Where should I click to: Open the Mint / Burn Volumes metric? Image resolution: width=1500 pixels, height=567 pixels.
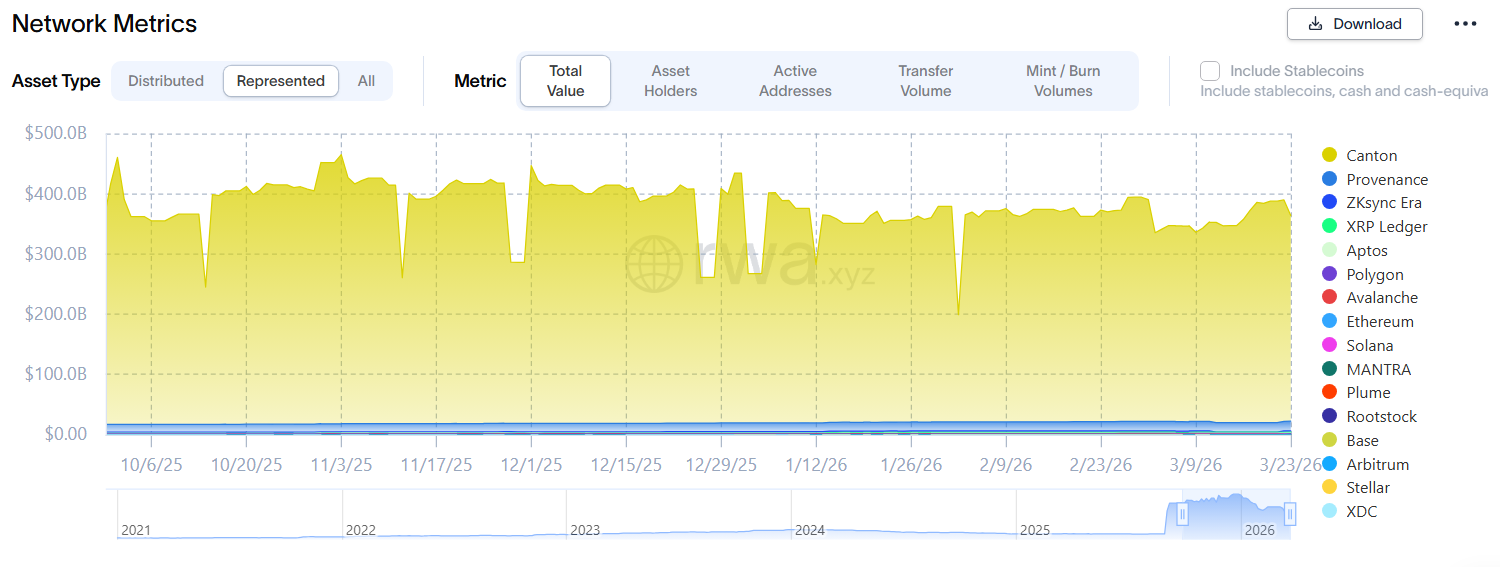point(1062,81)
